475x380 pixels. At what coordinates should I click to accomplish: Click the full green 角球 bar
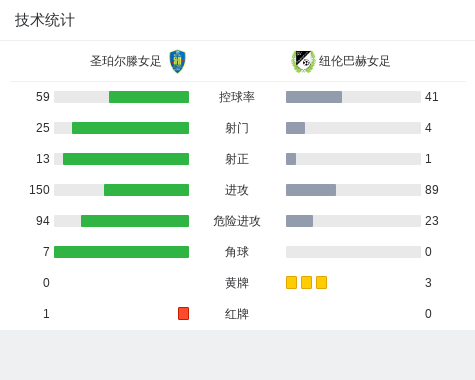click(x=121, y=252)
